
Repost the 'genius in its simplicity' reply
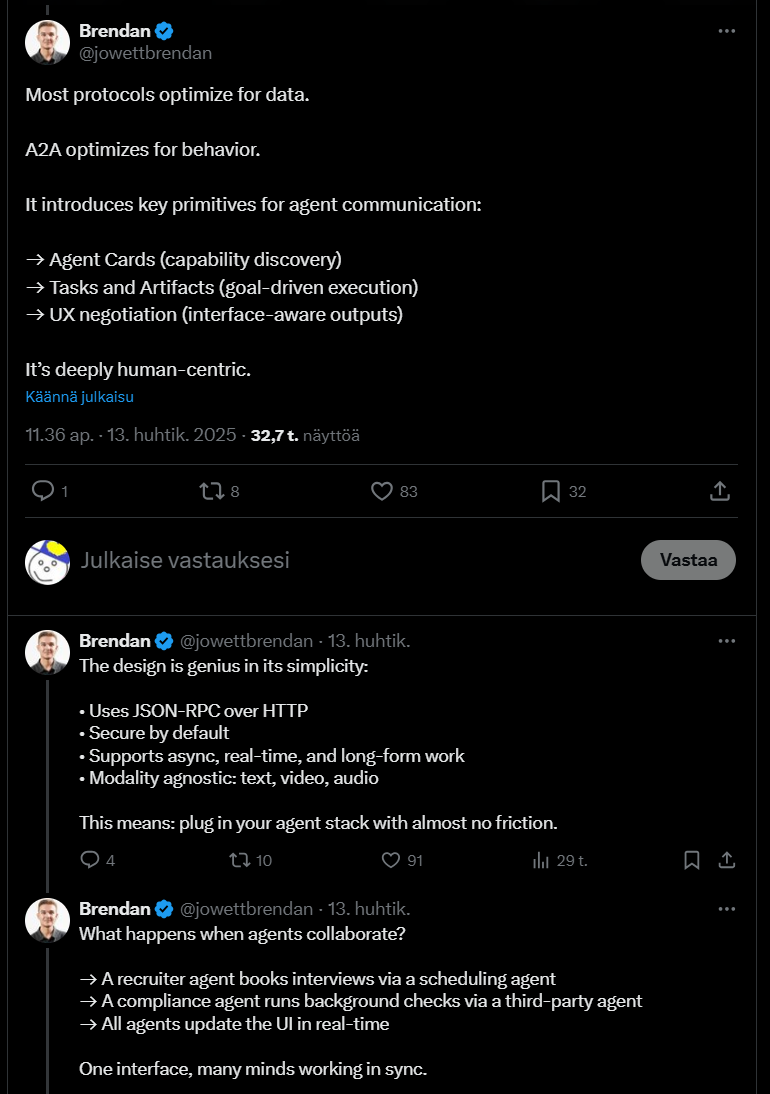click(240, 860)
